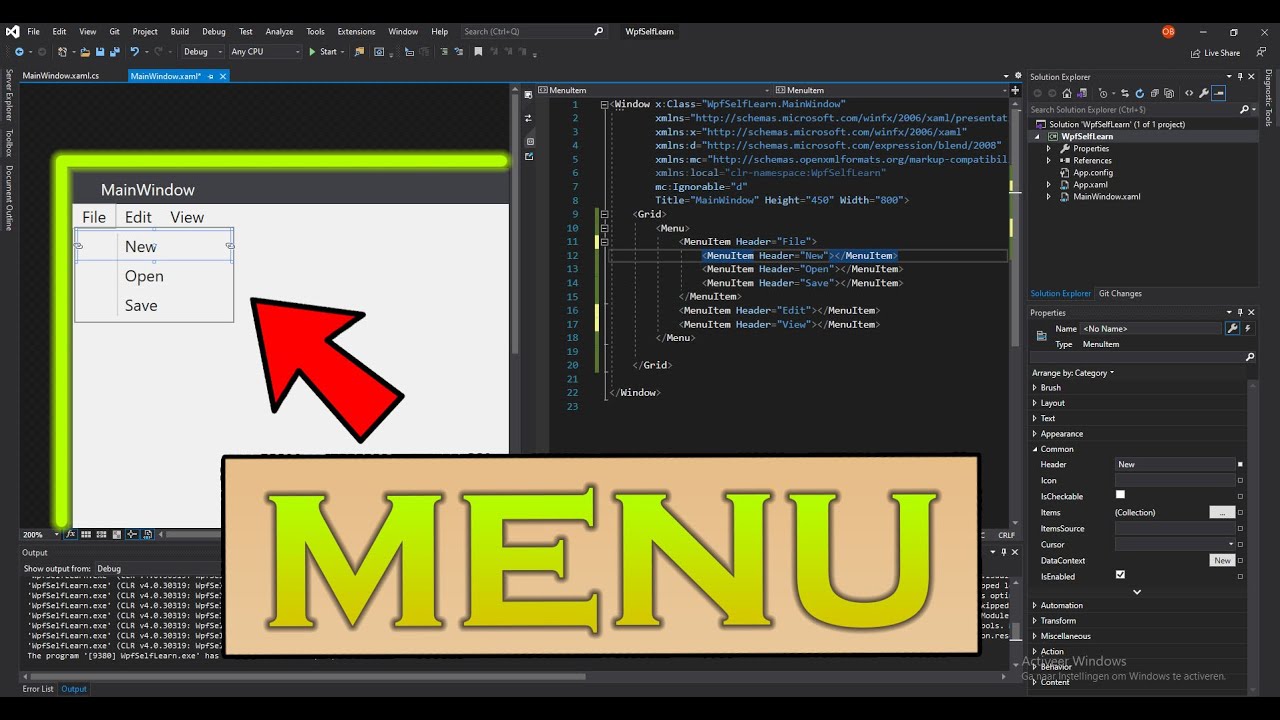Select the WpfSelfLearn project node

(1087, 136)
